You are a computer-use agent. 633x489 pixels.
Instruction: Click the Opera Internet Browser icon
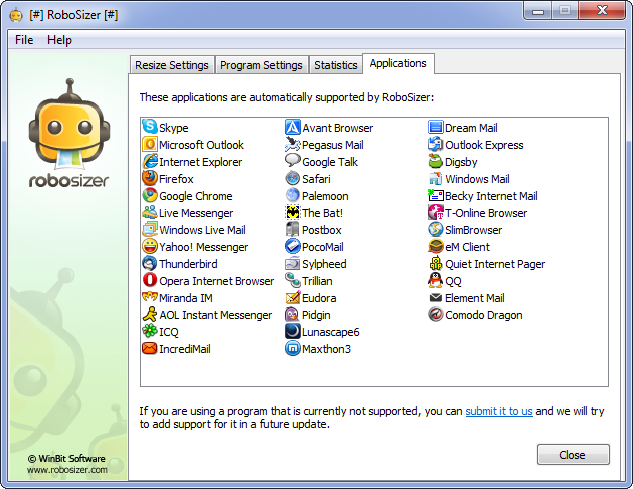[150, 281]
